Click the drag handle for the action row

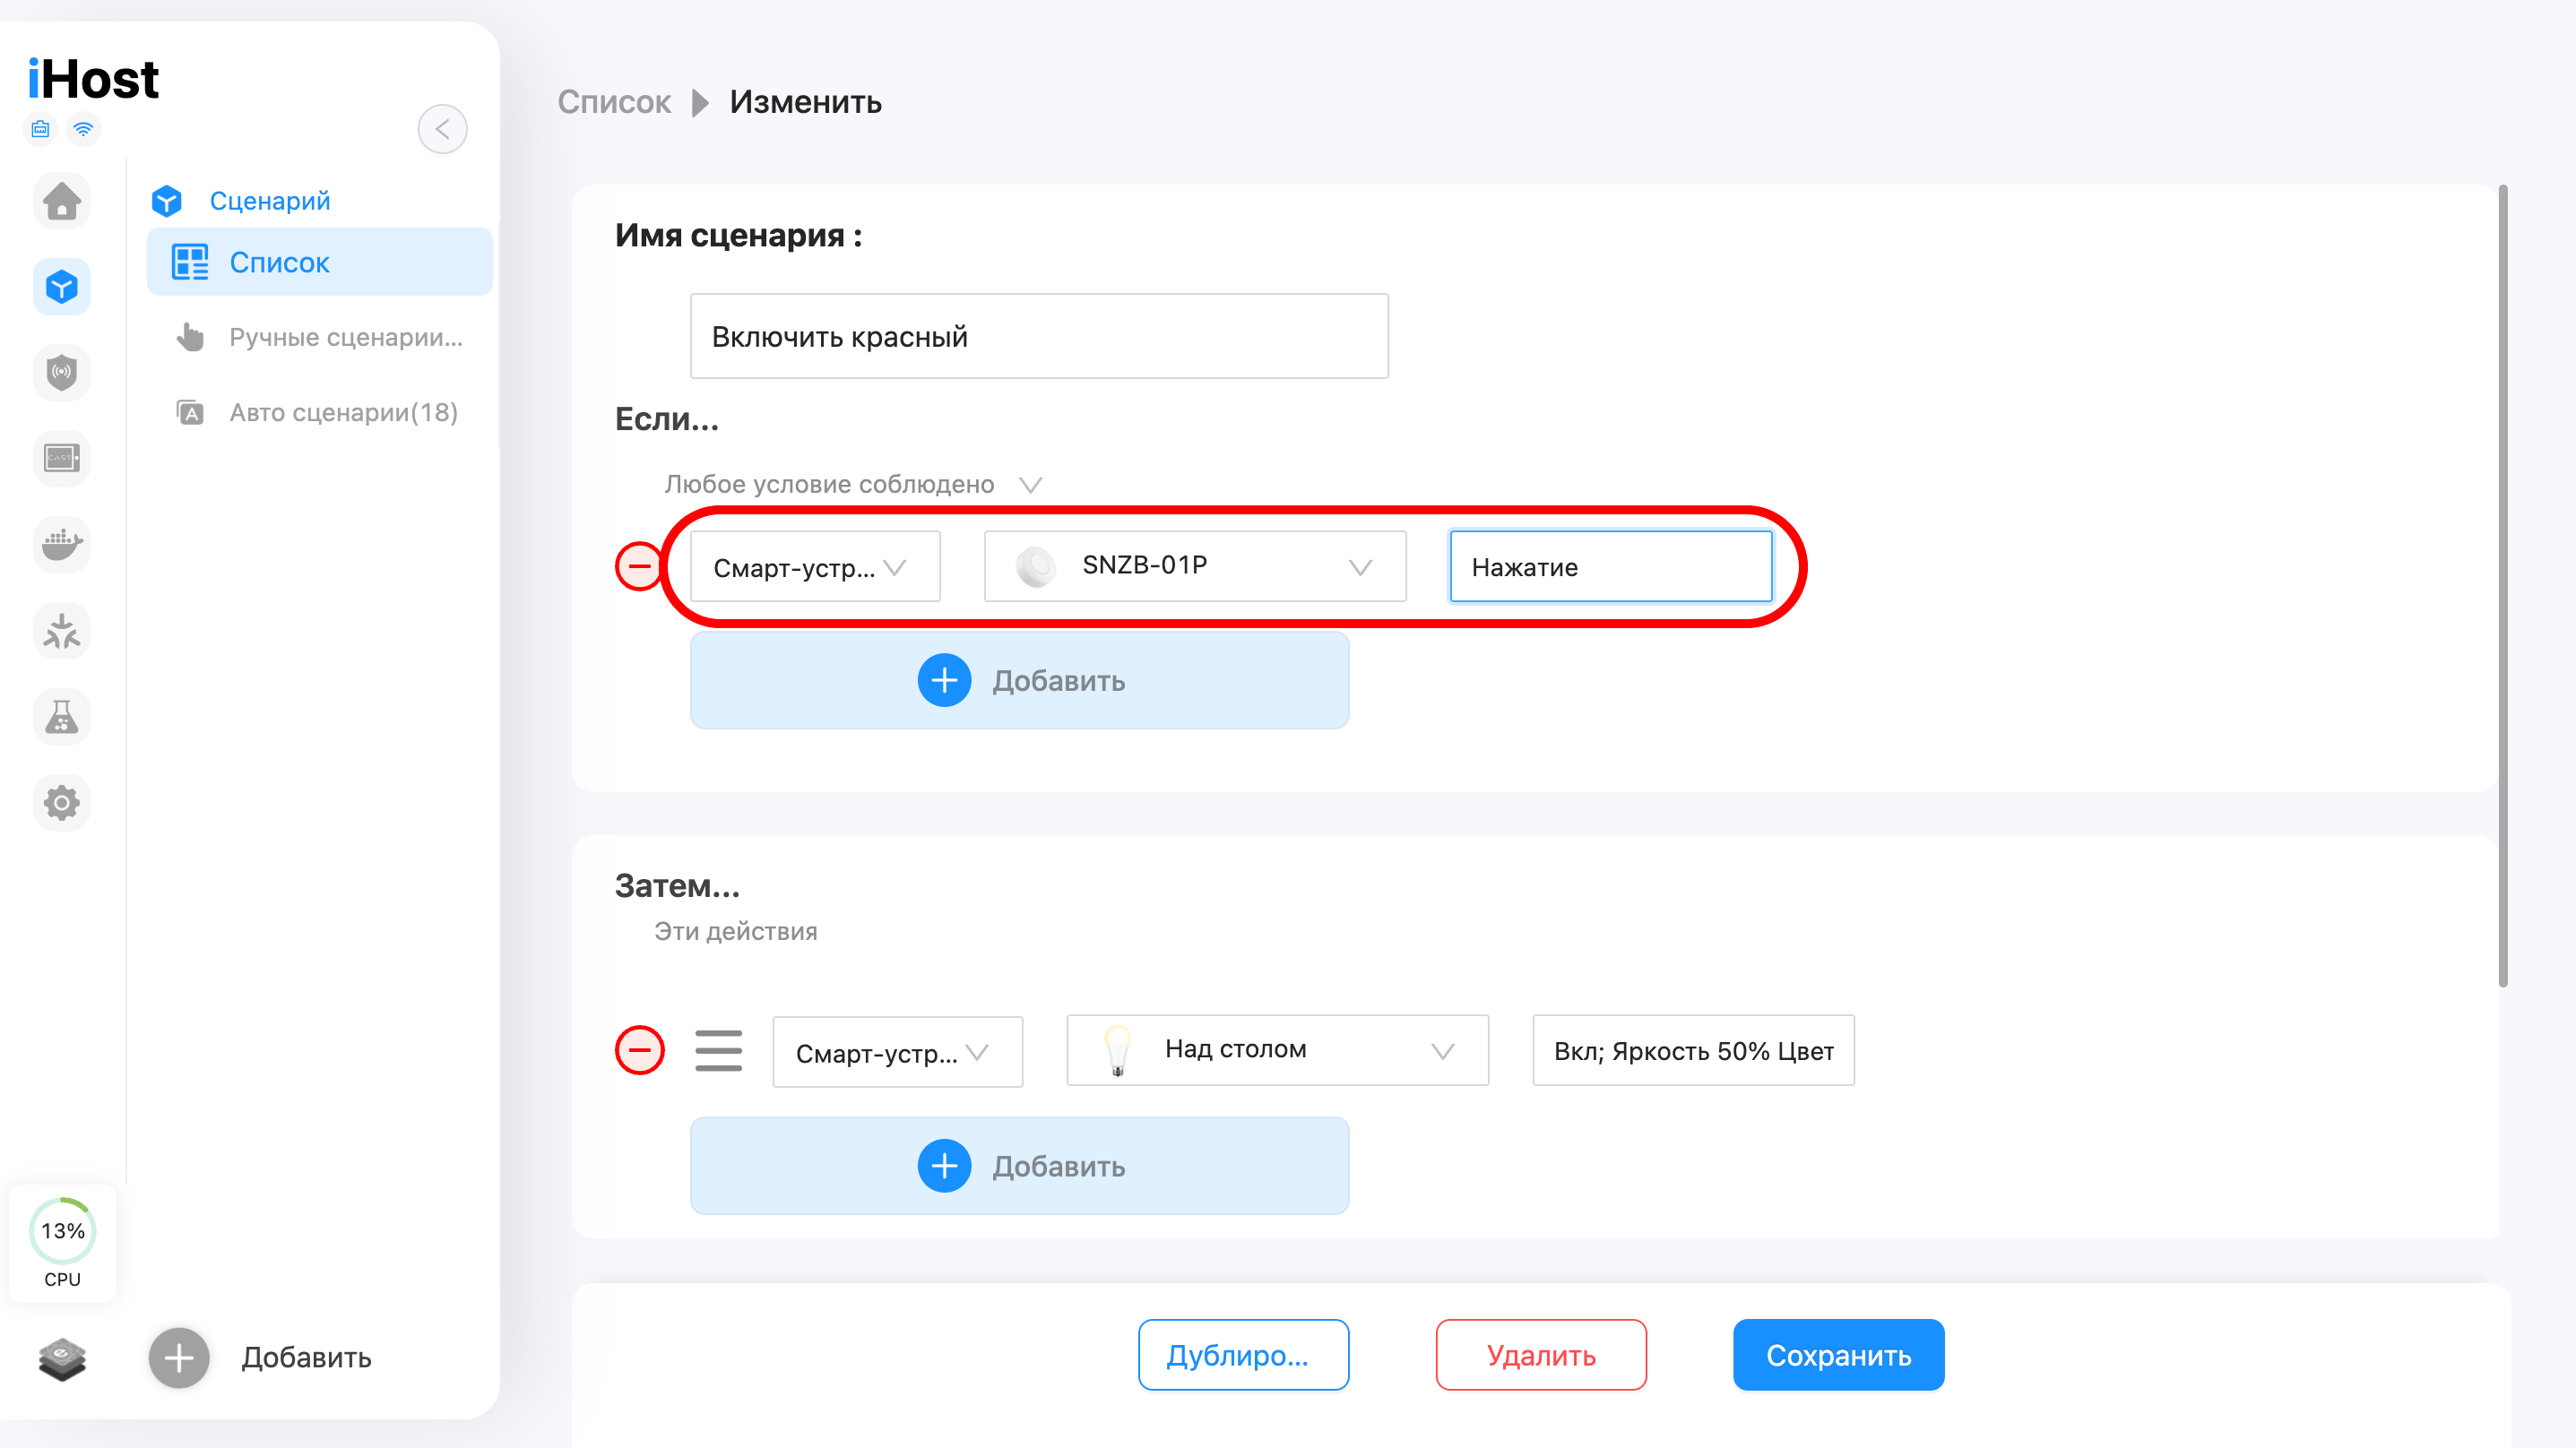[718, 1051]
